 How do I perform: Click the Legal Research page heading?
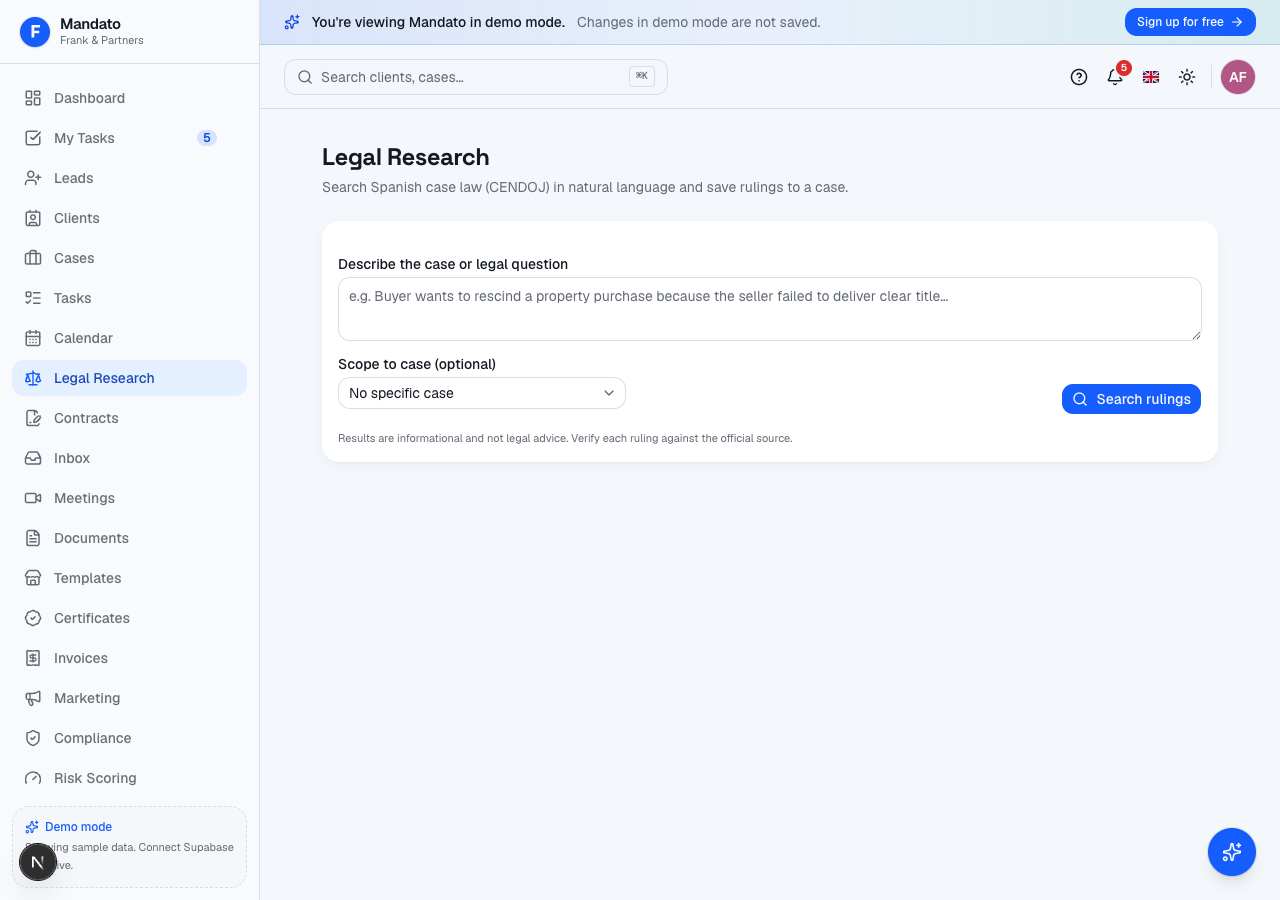tap(406, 157)
